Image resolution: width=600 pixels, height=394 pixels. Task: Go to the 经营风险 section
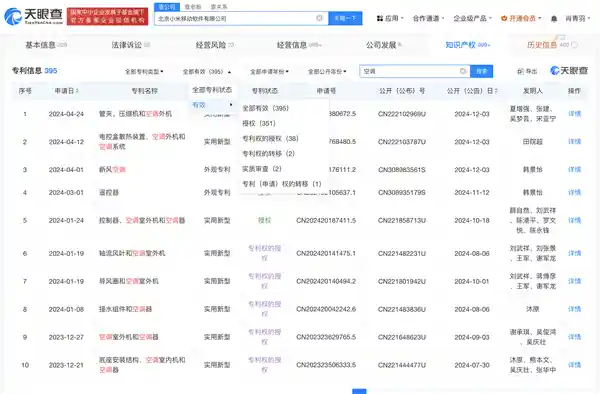point(215,45)
